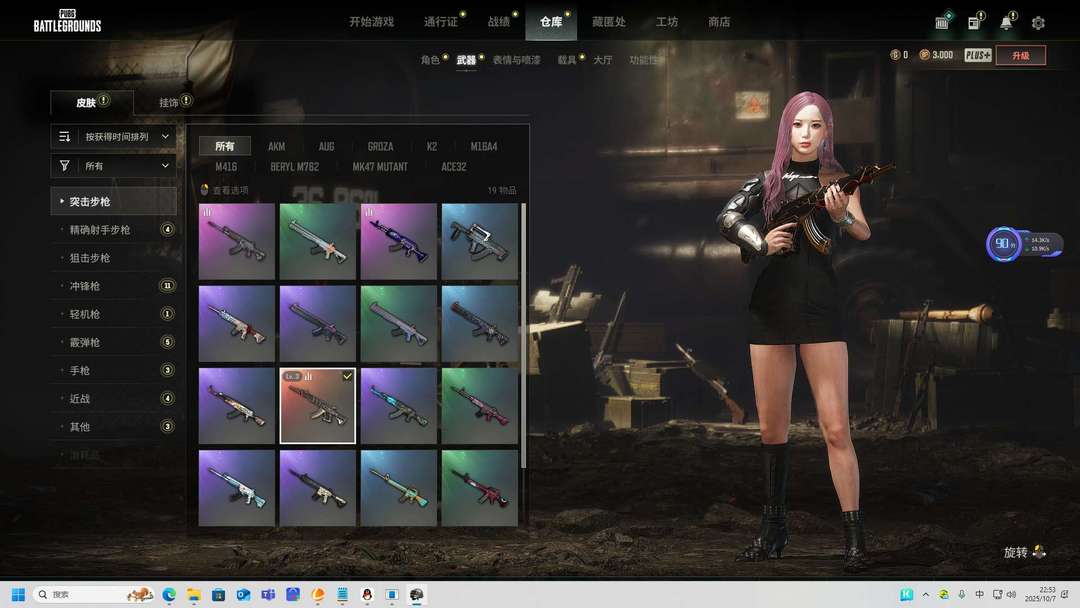Open QQ penguin app from taskbar
The image size is (1080, 608).
tap(367, 594)
